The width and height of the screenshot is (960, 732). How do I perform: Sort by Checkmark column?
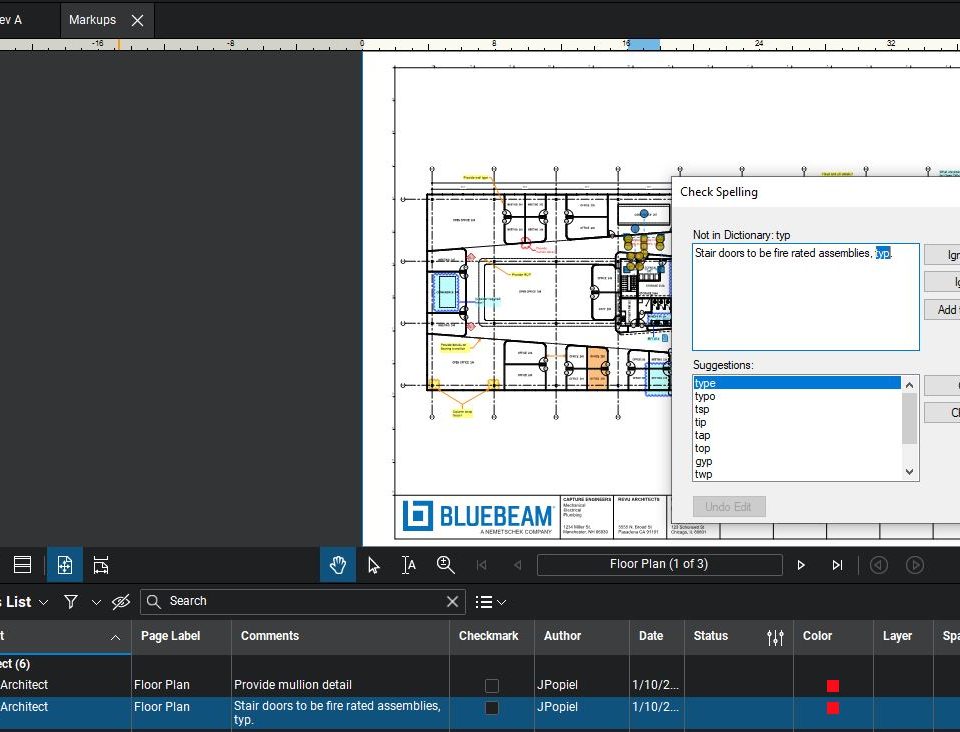pyautogui.click(x=491, y=636)
